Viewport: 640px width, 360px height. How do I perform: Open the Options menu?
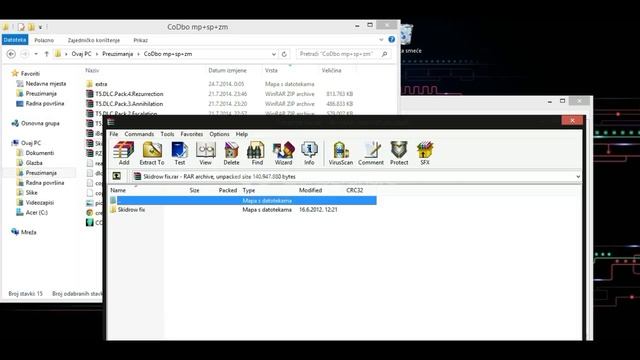click(x=219, y=134)
